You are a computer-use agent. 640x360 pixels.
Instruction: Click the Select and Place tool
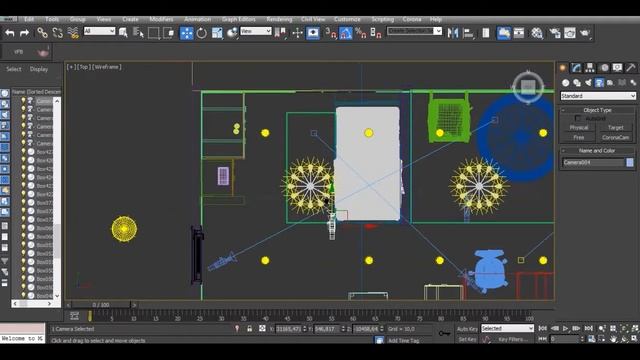tap(232, 33)
